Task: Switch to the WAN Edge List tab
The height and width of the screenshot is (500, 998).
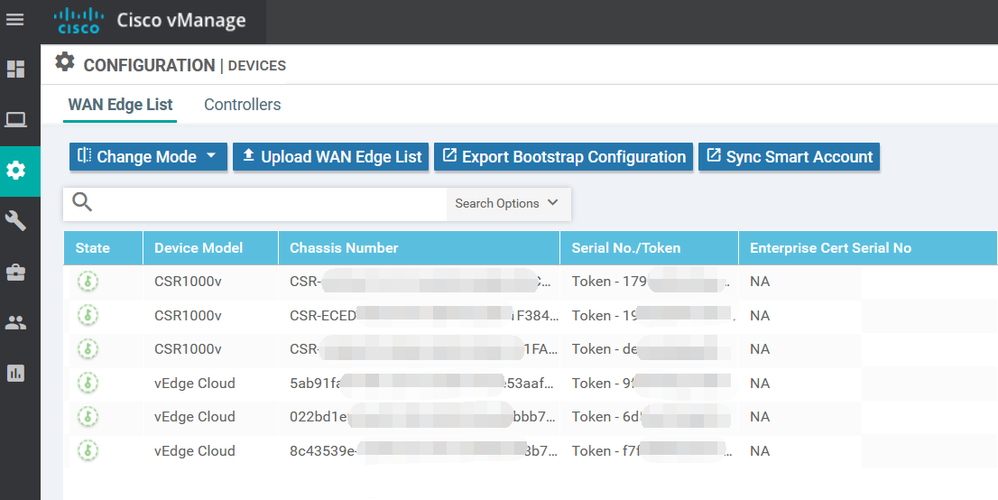Action: pyautogui.click(x=120, y=104)
